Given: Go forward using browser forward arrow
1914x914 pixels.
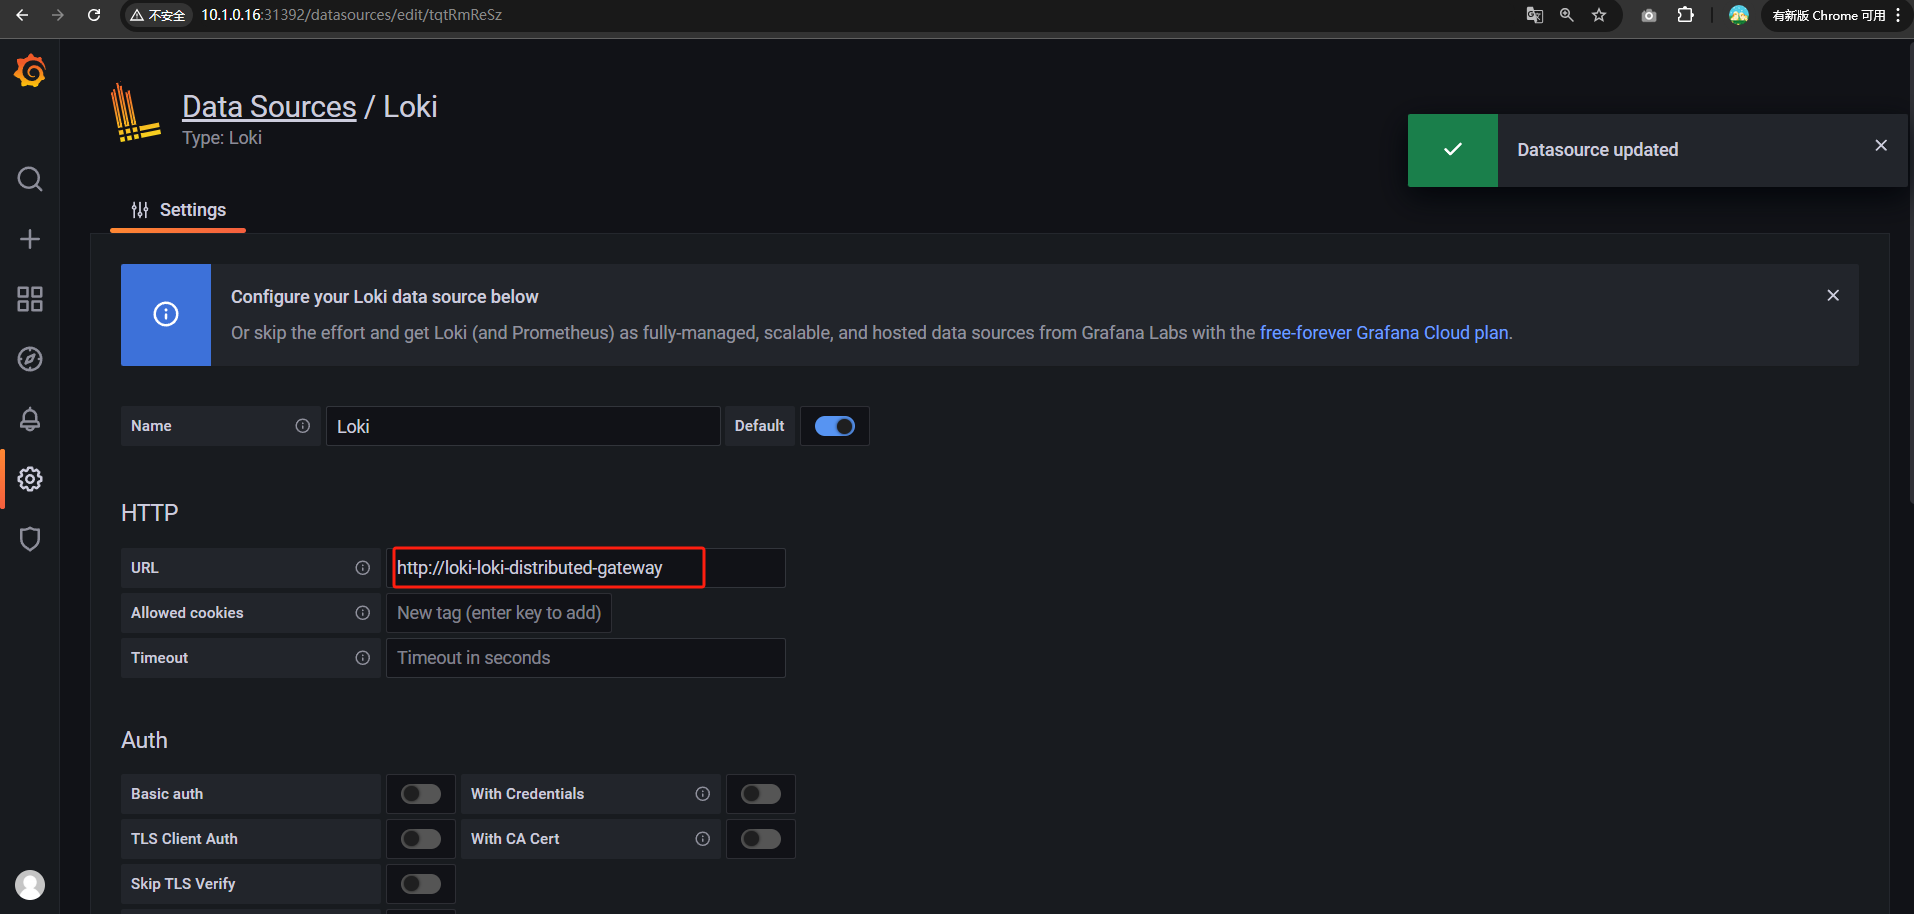Looking at the screenshot, I should tap(57, 15).
